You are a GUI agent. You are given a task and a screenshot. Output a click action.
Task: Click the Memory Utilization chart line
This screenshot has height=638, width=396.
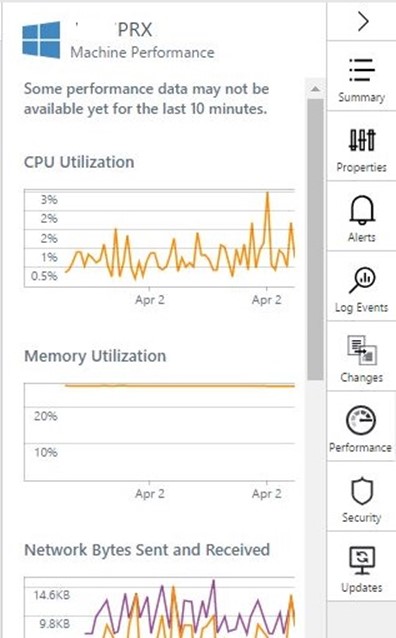click(180, 385)
